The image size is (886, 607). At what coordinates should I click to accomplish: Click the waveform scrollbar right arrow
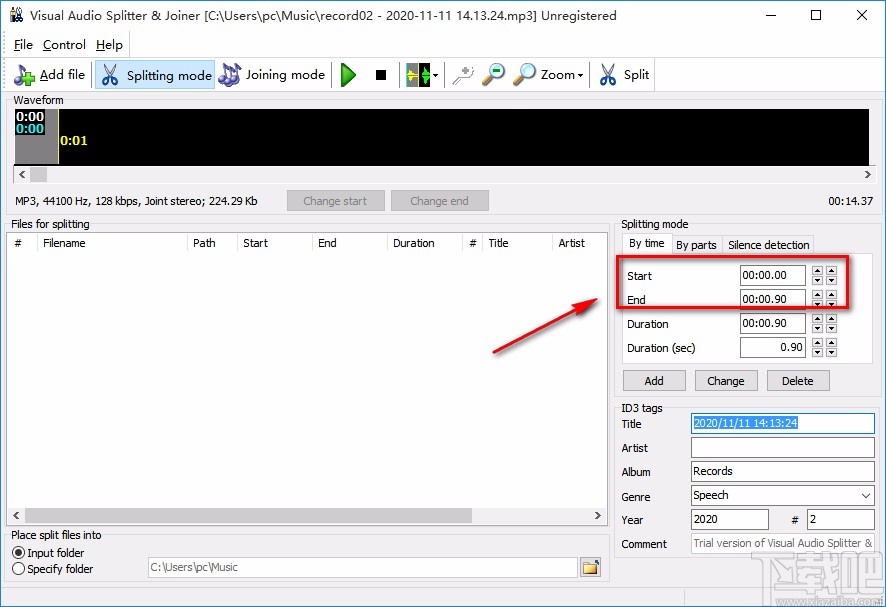(867, 175)
